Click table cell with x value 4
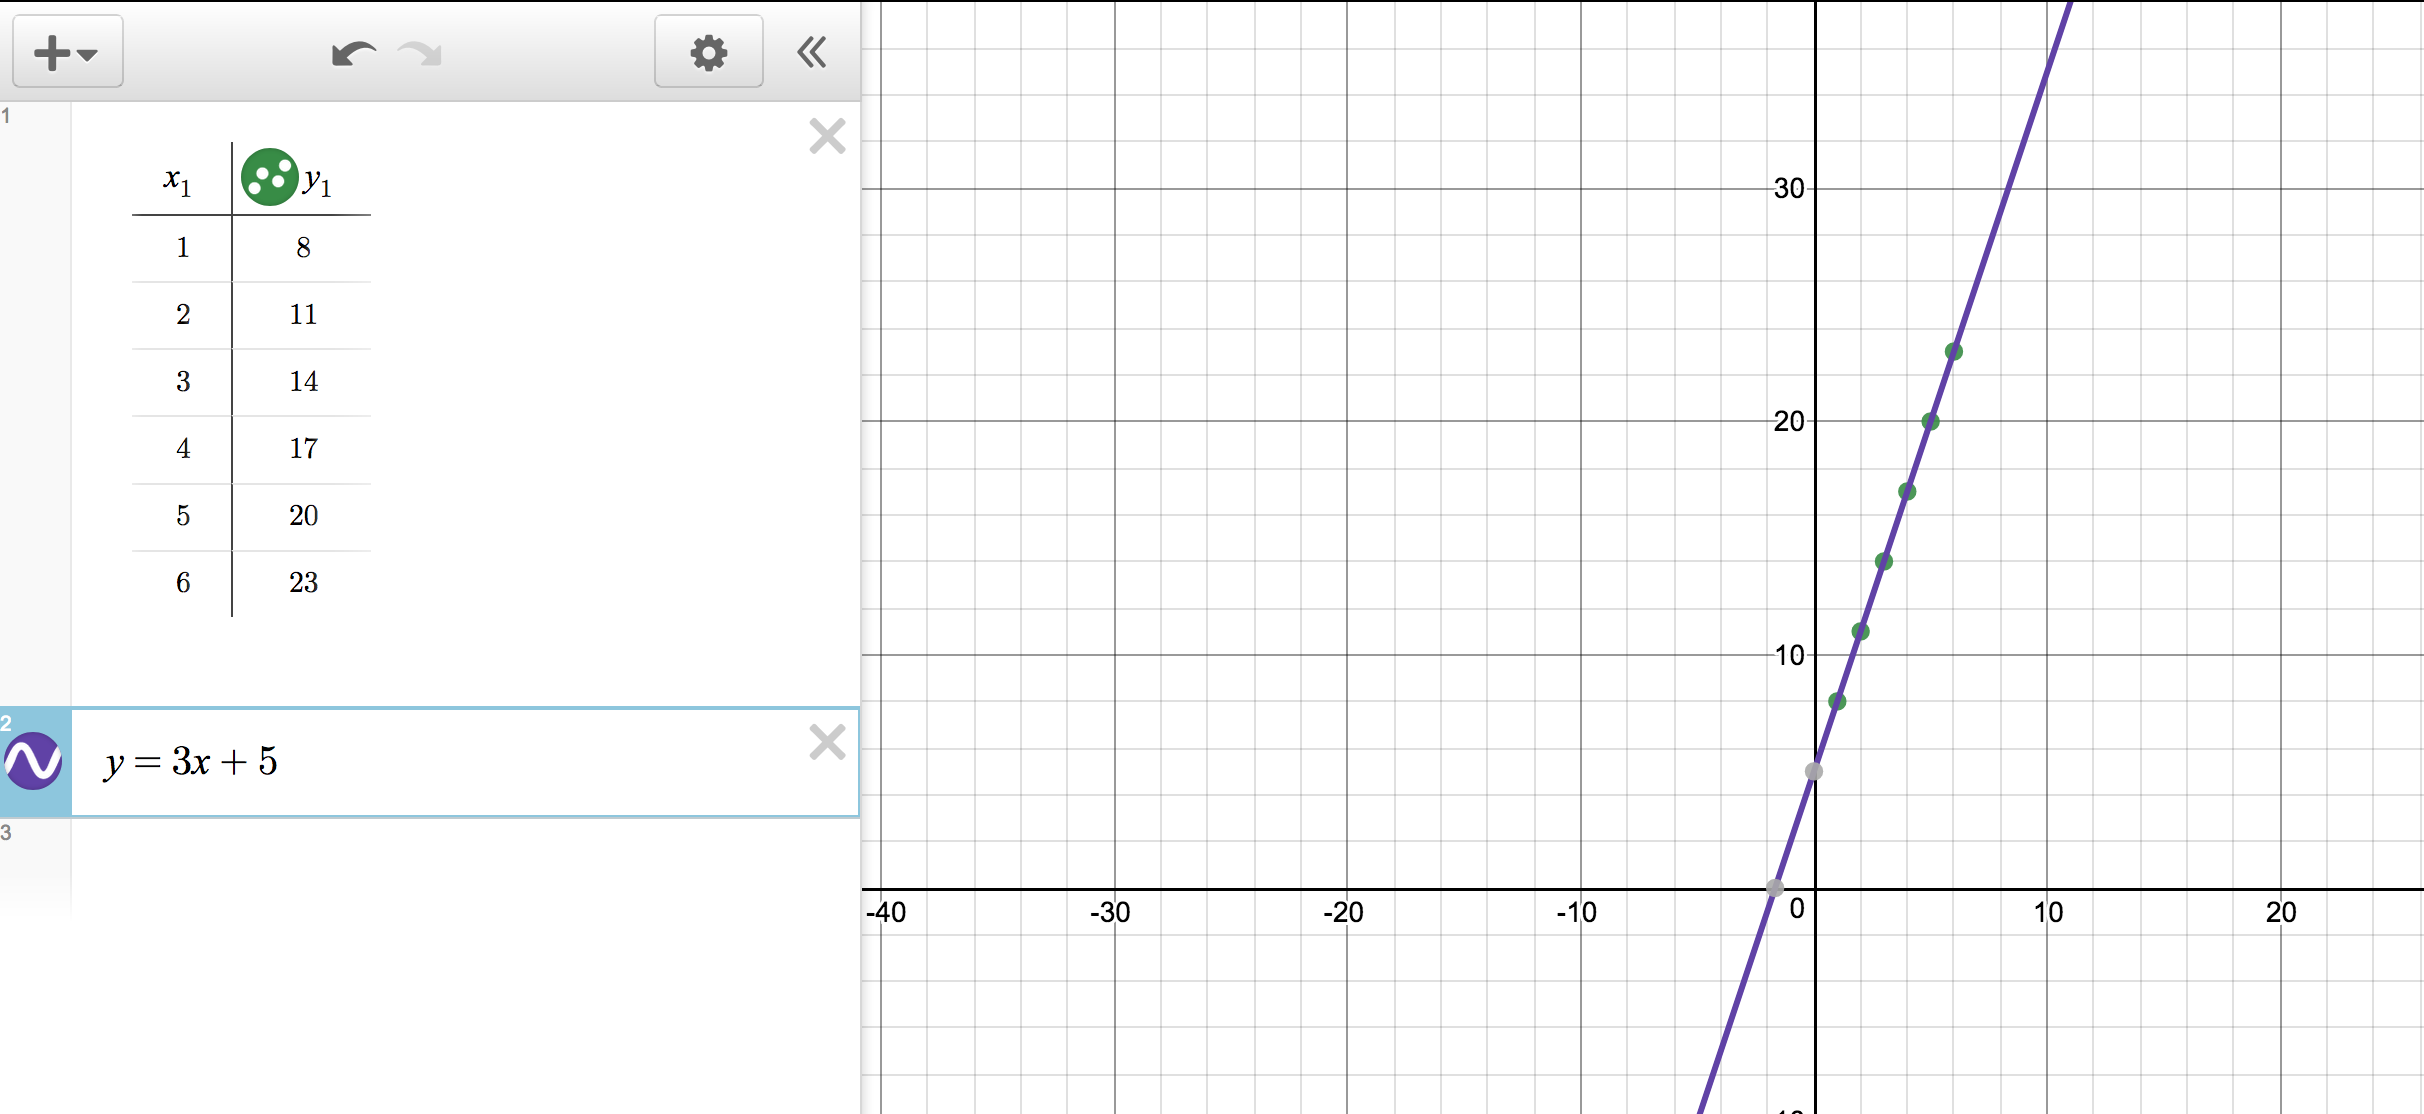2424x1114 pixels. [183, 449]
